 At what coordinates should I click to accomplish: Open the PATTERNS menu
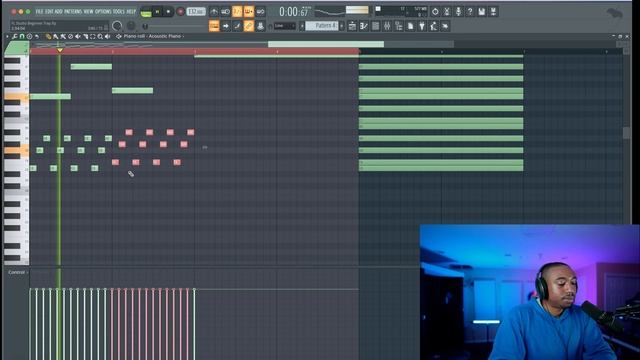(x=73, y=11)
